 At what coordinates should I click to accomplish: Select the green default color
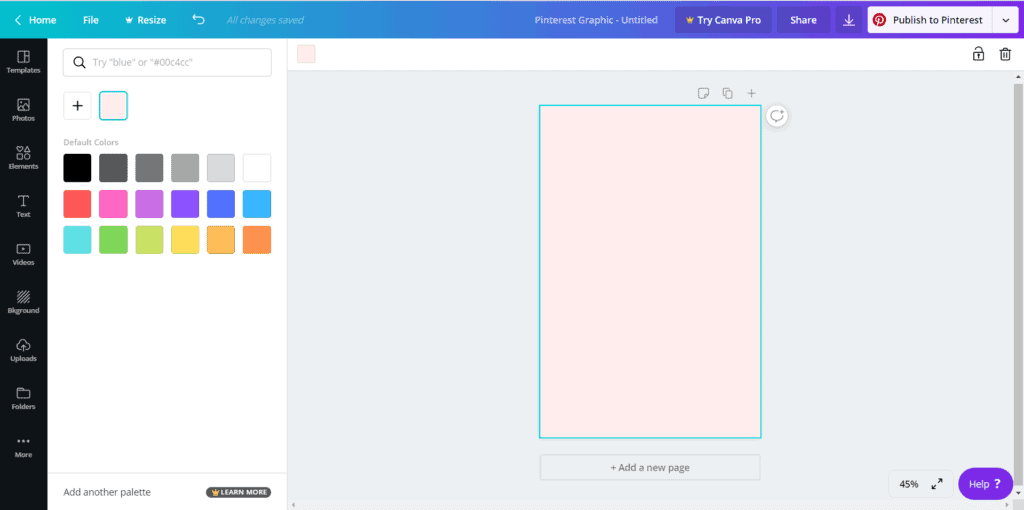click(113, 240)
